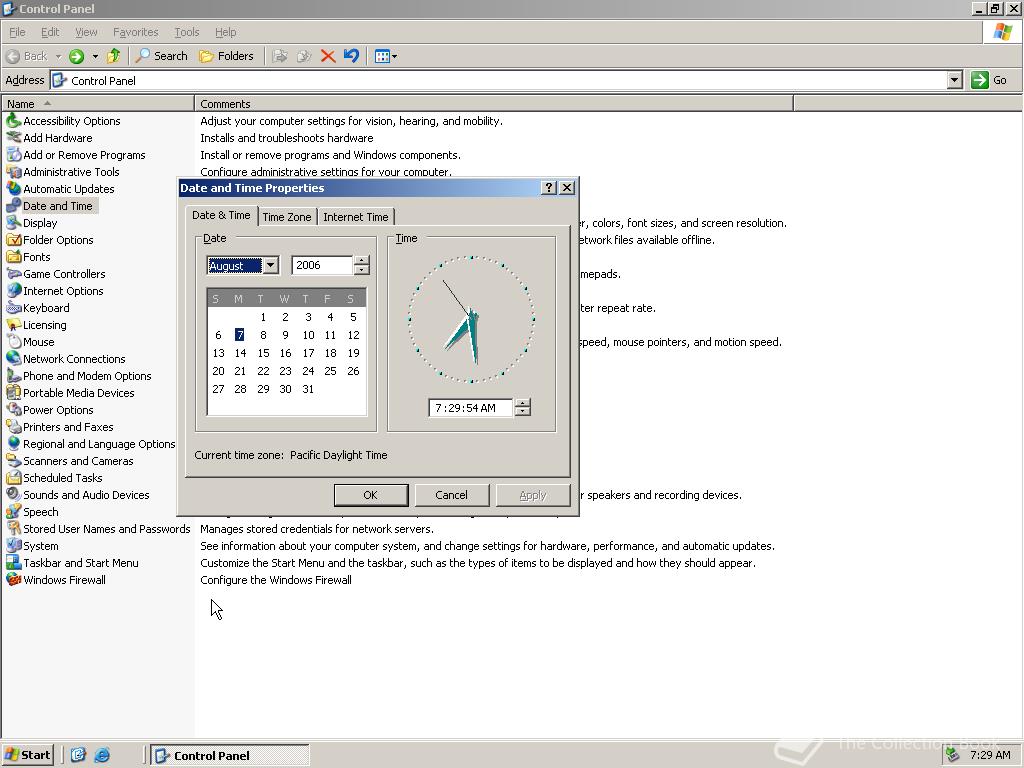
Task: Select the Date & Time tab
Action: [221, 215]
